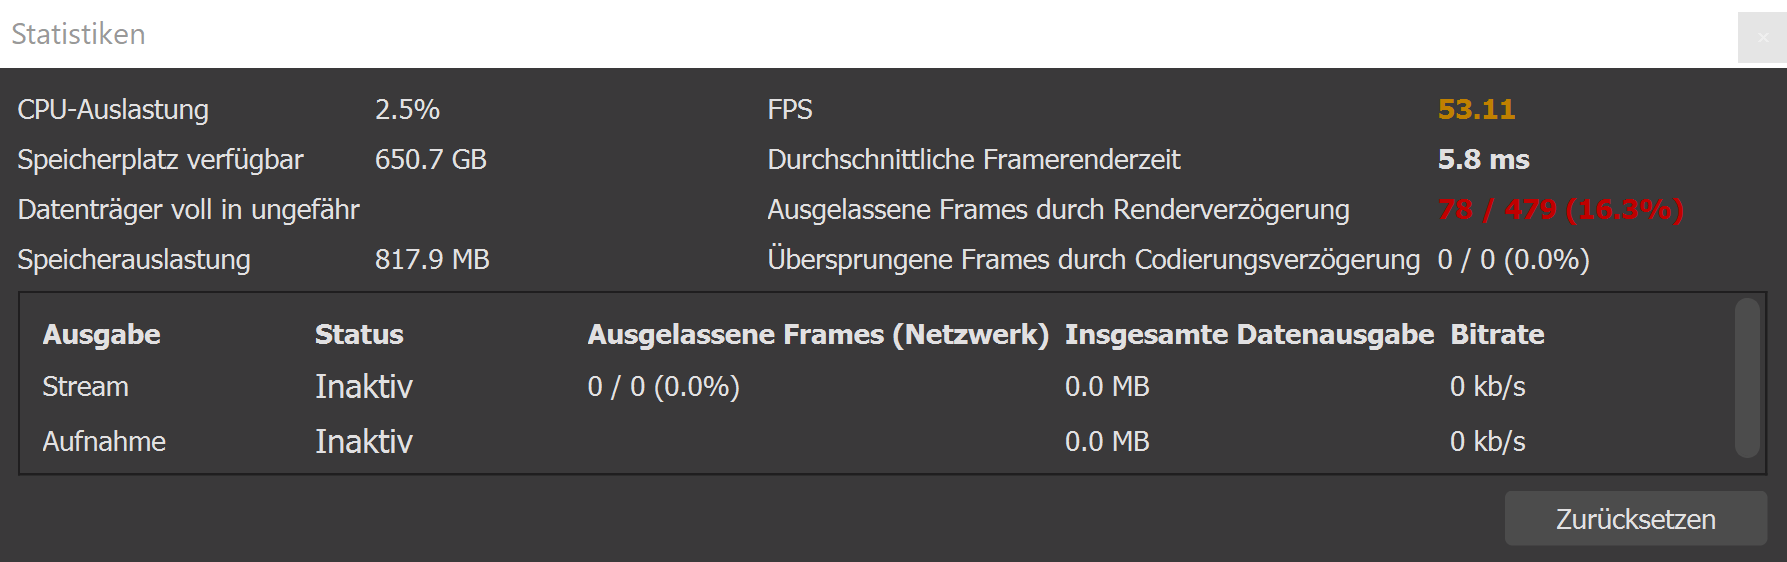Select the Aufnahme output row label

click(104, 441)
